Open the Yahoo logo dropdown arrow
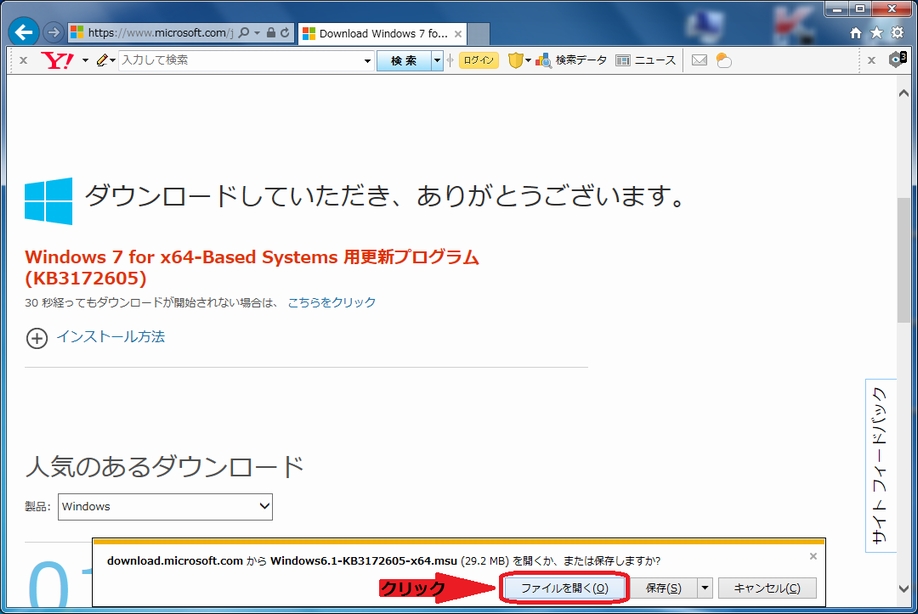The width and height of the screenshot is (918, 614). pyautogui.click(x=85, y=60)
